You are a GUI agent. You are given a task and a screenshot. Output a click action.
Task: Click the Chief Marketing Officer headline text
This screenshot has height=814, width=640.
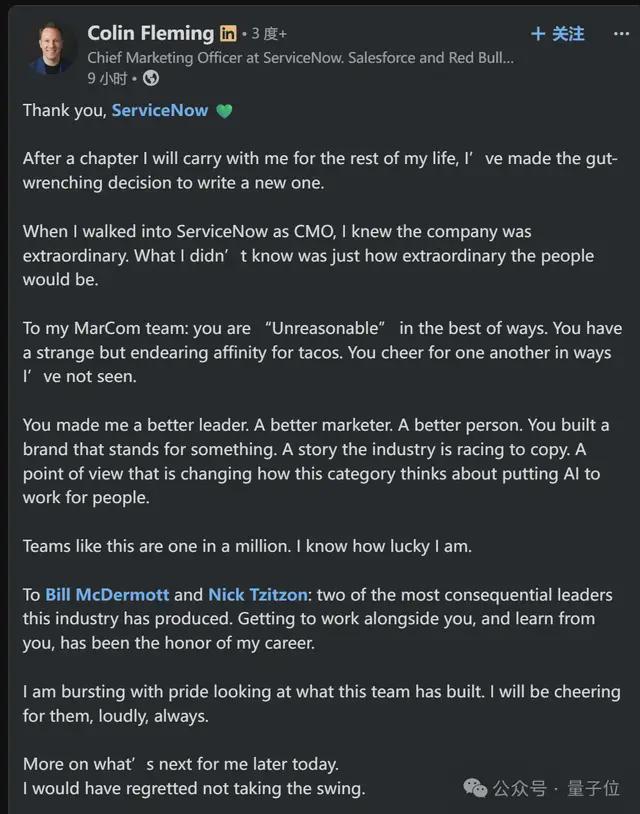coord(300,58)
